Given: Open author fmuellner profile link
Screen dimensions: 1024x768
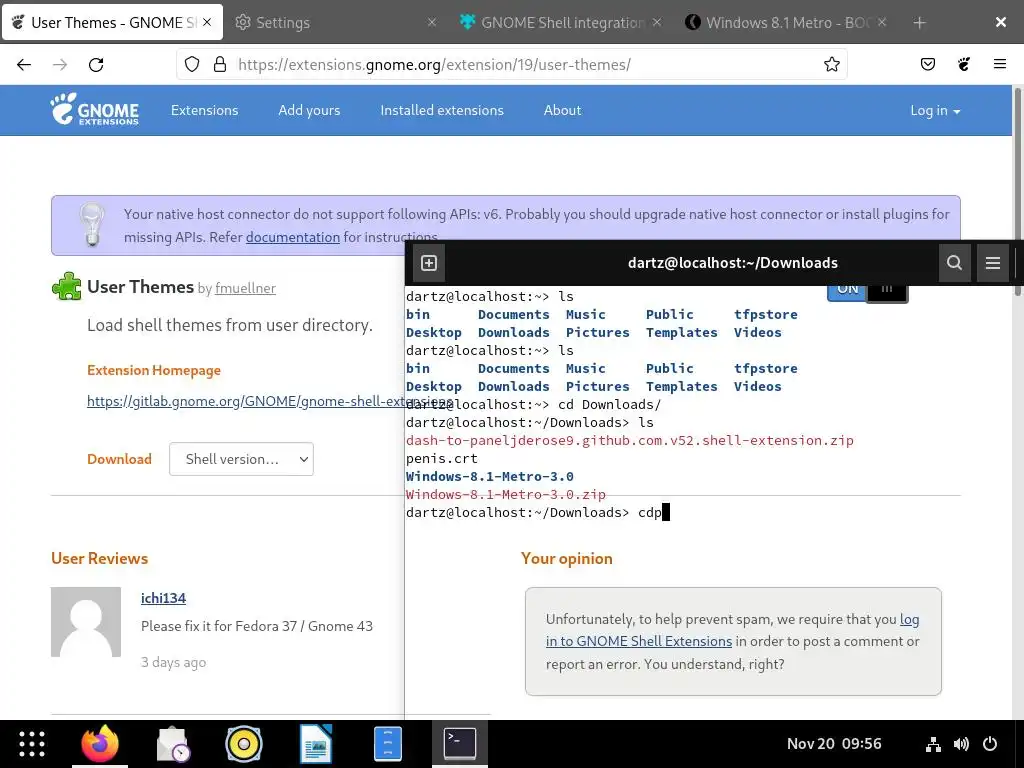Looking at the screenshot, I should click(x=246, y=288).
